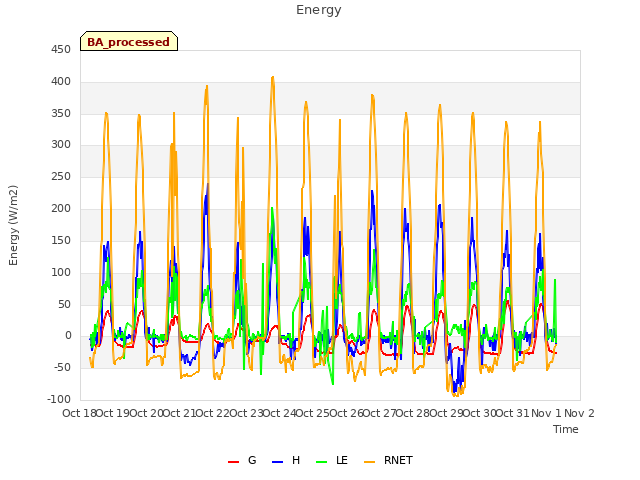
Task: Toggle the G series legend entry
Action: point(242,460)
